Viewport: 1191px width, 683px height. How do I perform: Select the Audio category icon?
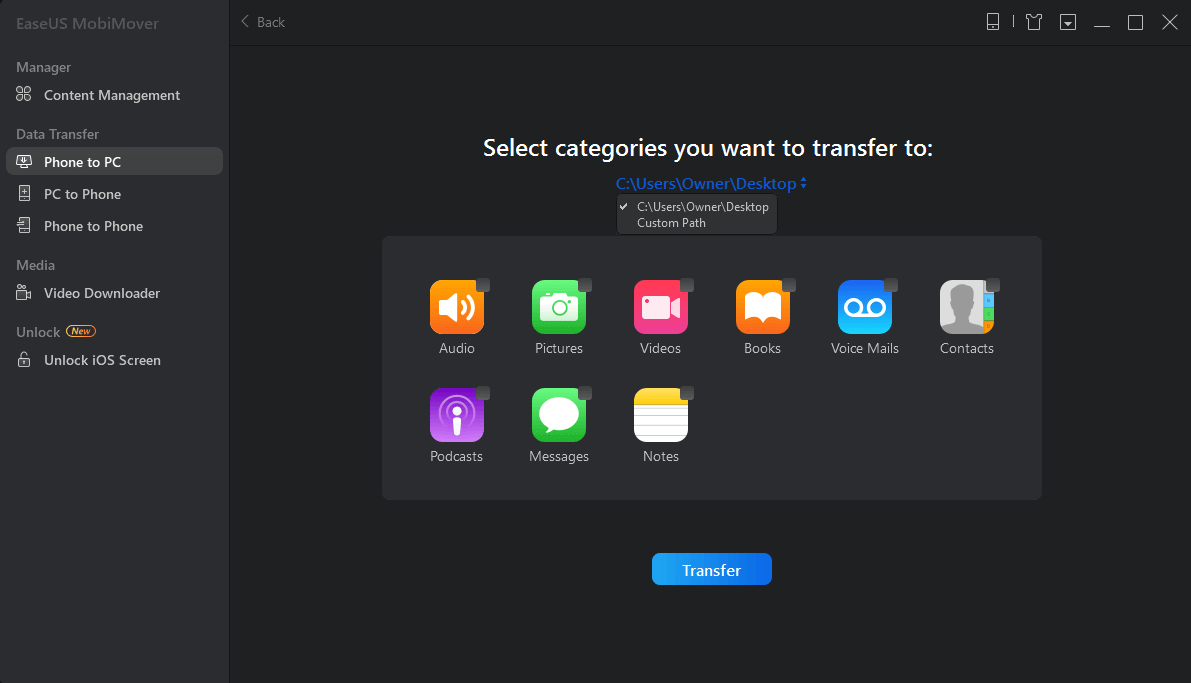pos(456,307)
